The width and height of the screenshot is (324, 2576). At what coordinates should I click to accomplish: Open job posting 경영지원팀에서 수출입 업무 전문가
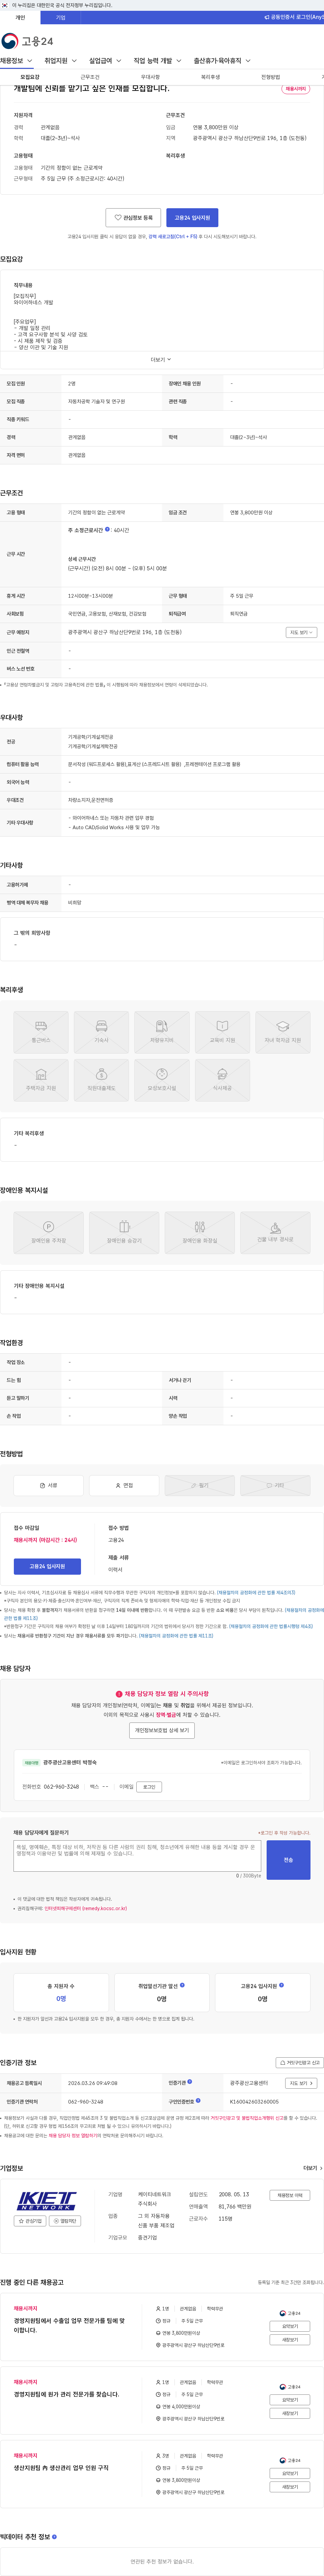[x=69, y=2325]
